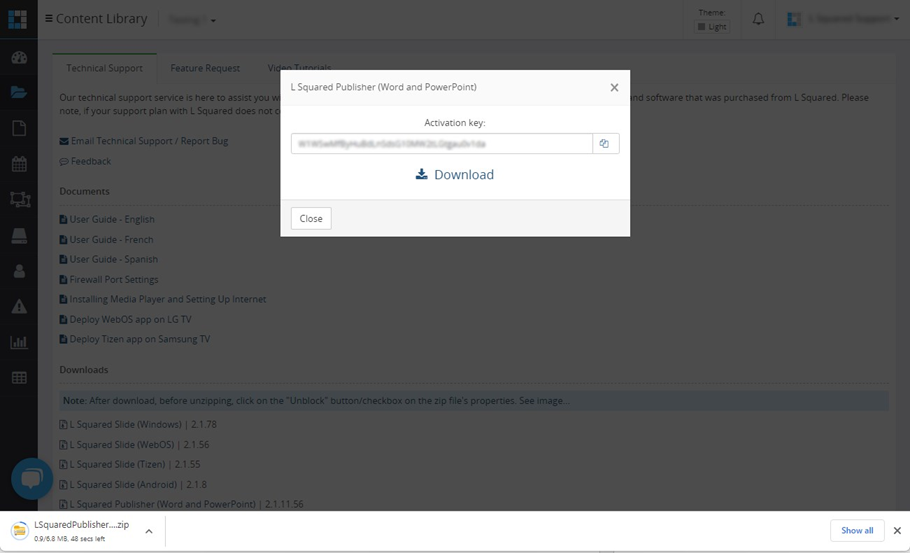
Task: Click the Download link in the dialog
Action: 454,175
